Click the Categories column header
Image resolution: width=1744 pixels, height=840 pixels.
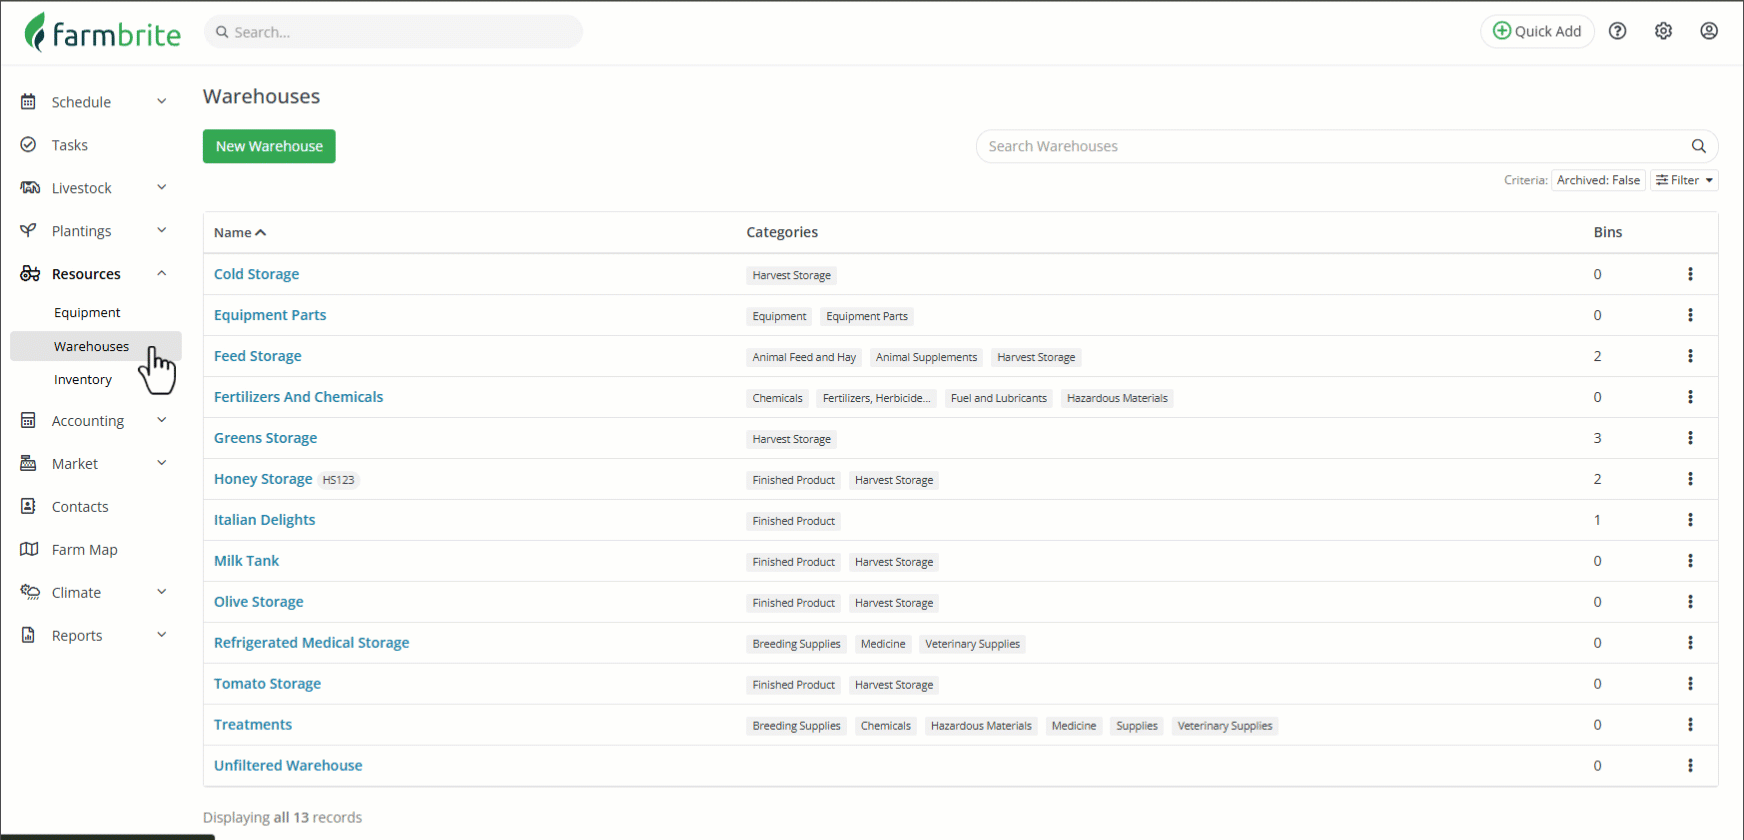782,232
